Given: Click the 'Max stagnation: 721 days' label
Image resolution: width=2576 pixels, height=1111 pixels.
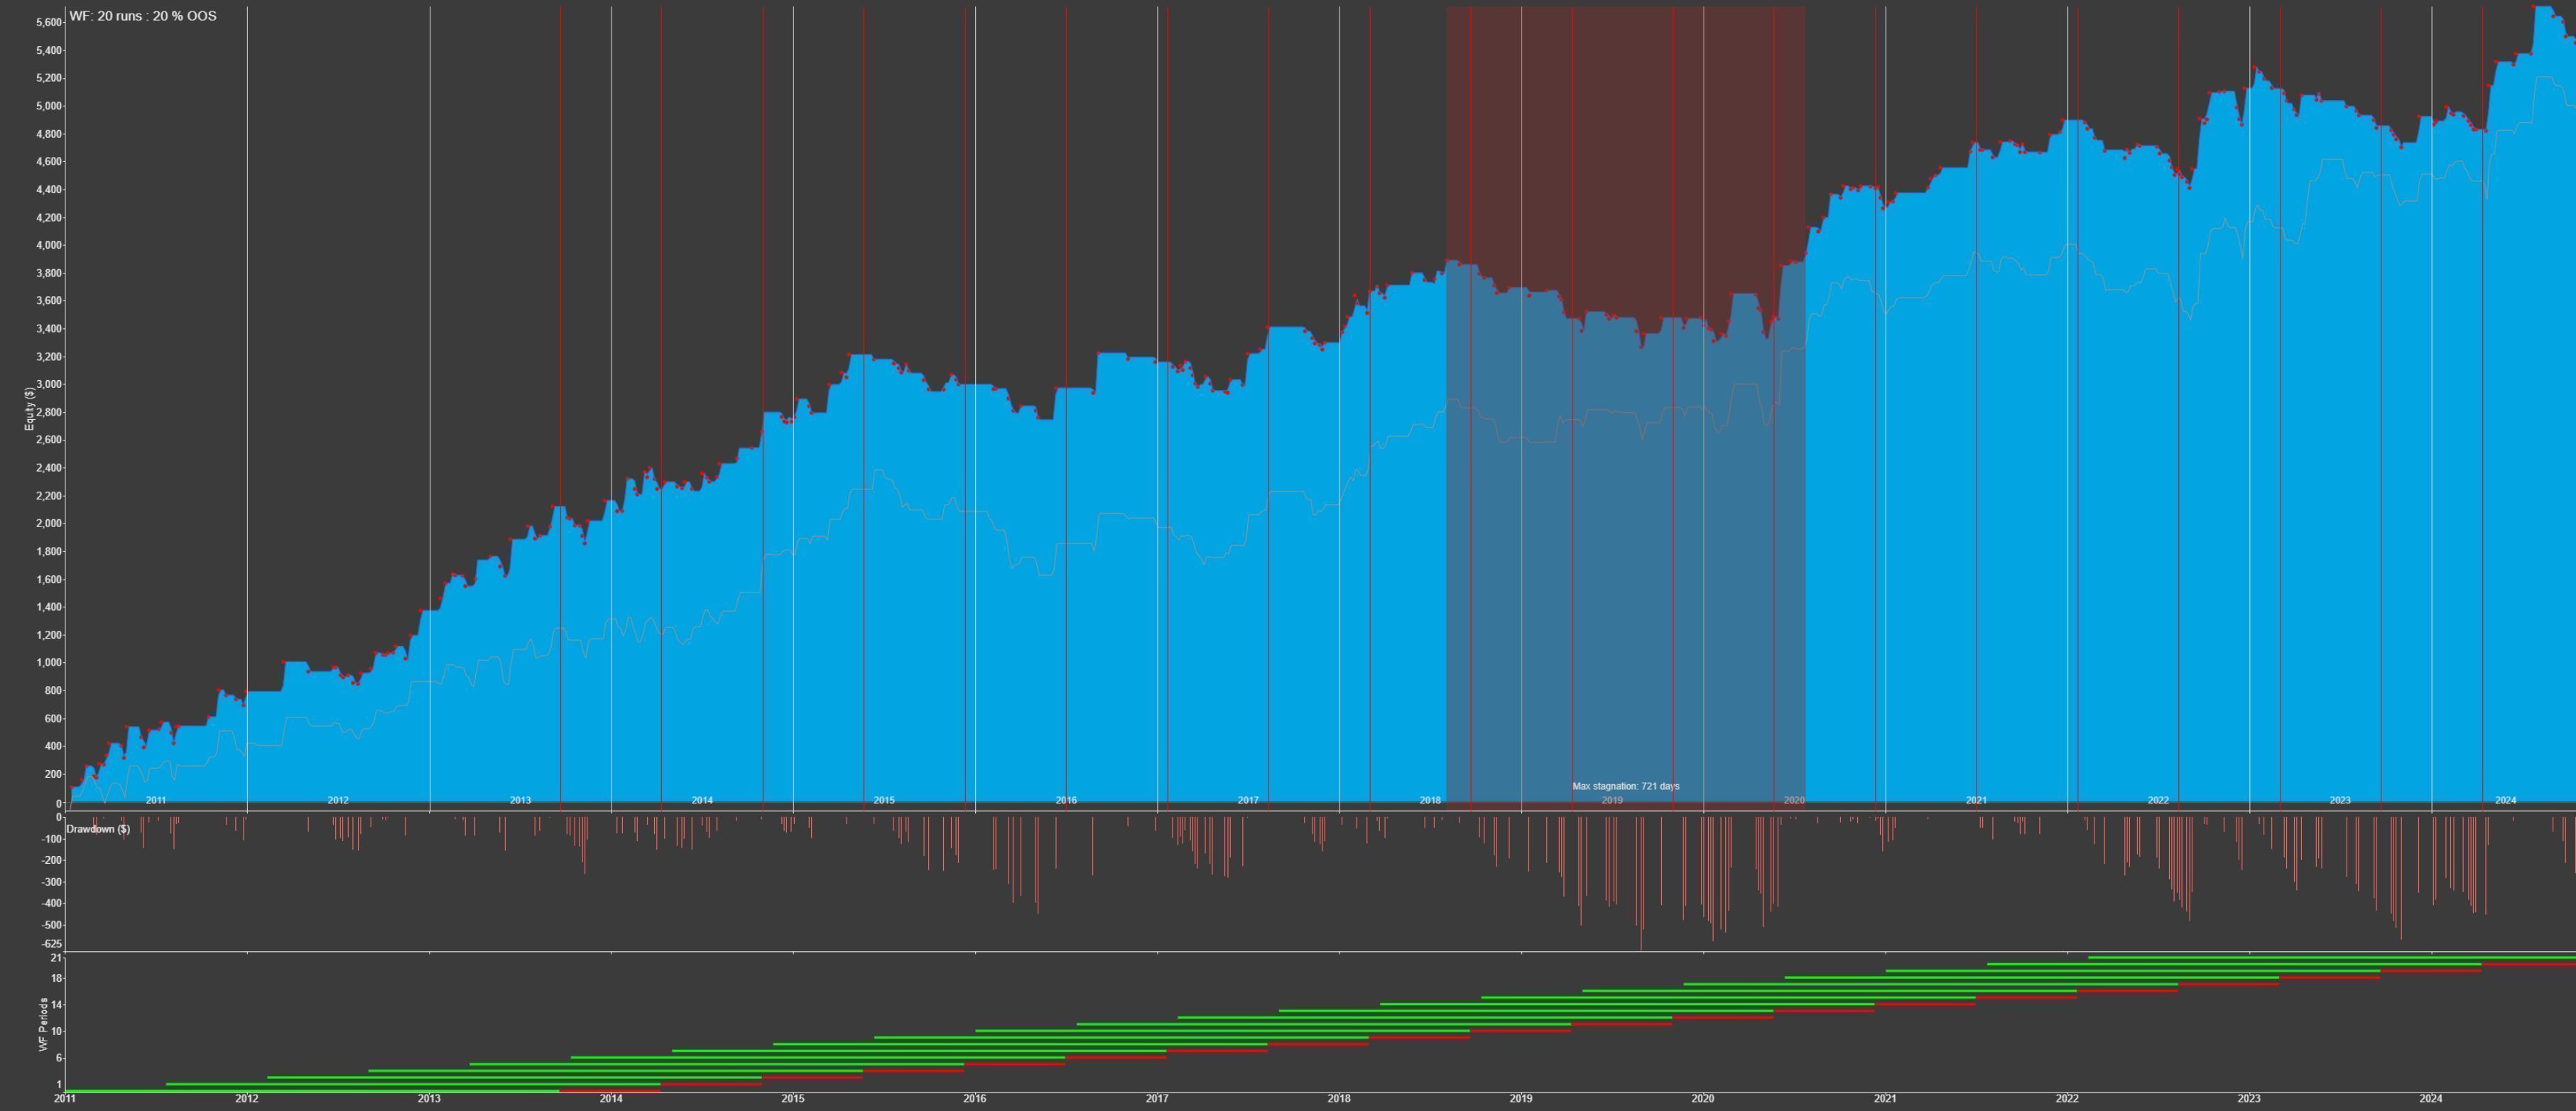Looking at the screenshot, I should coord(1625,786).
